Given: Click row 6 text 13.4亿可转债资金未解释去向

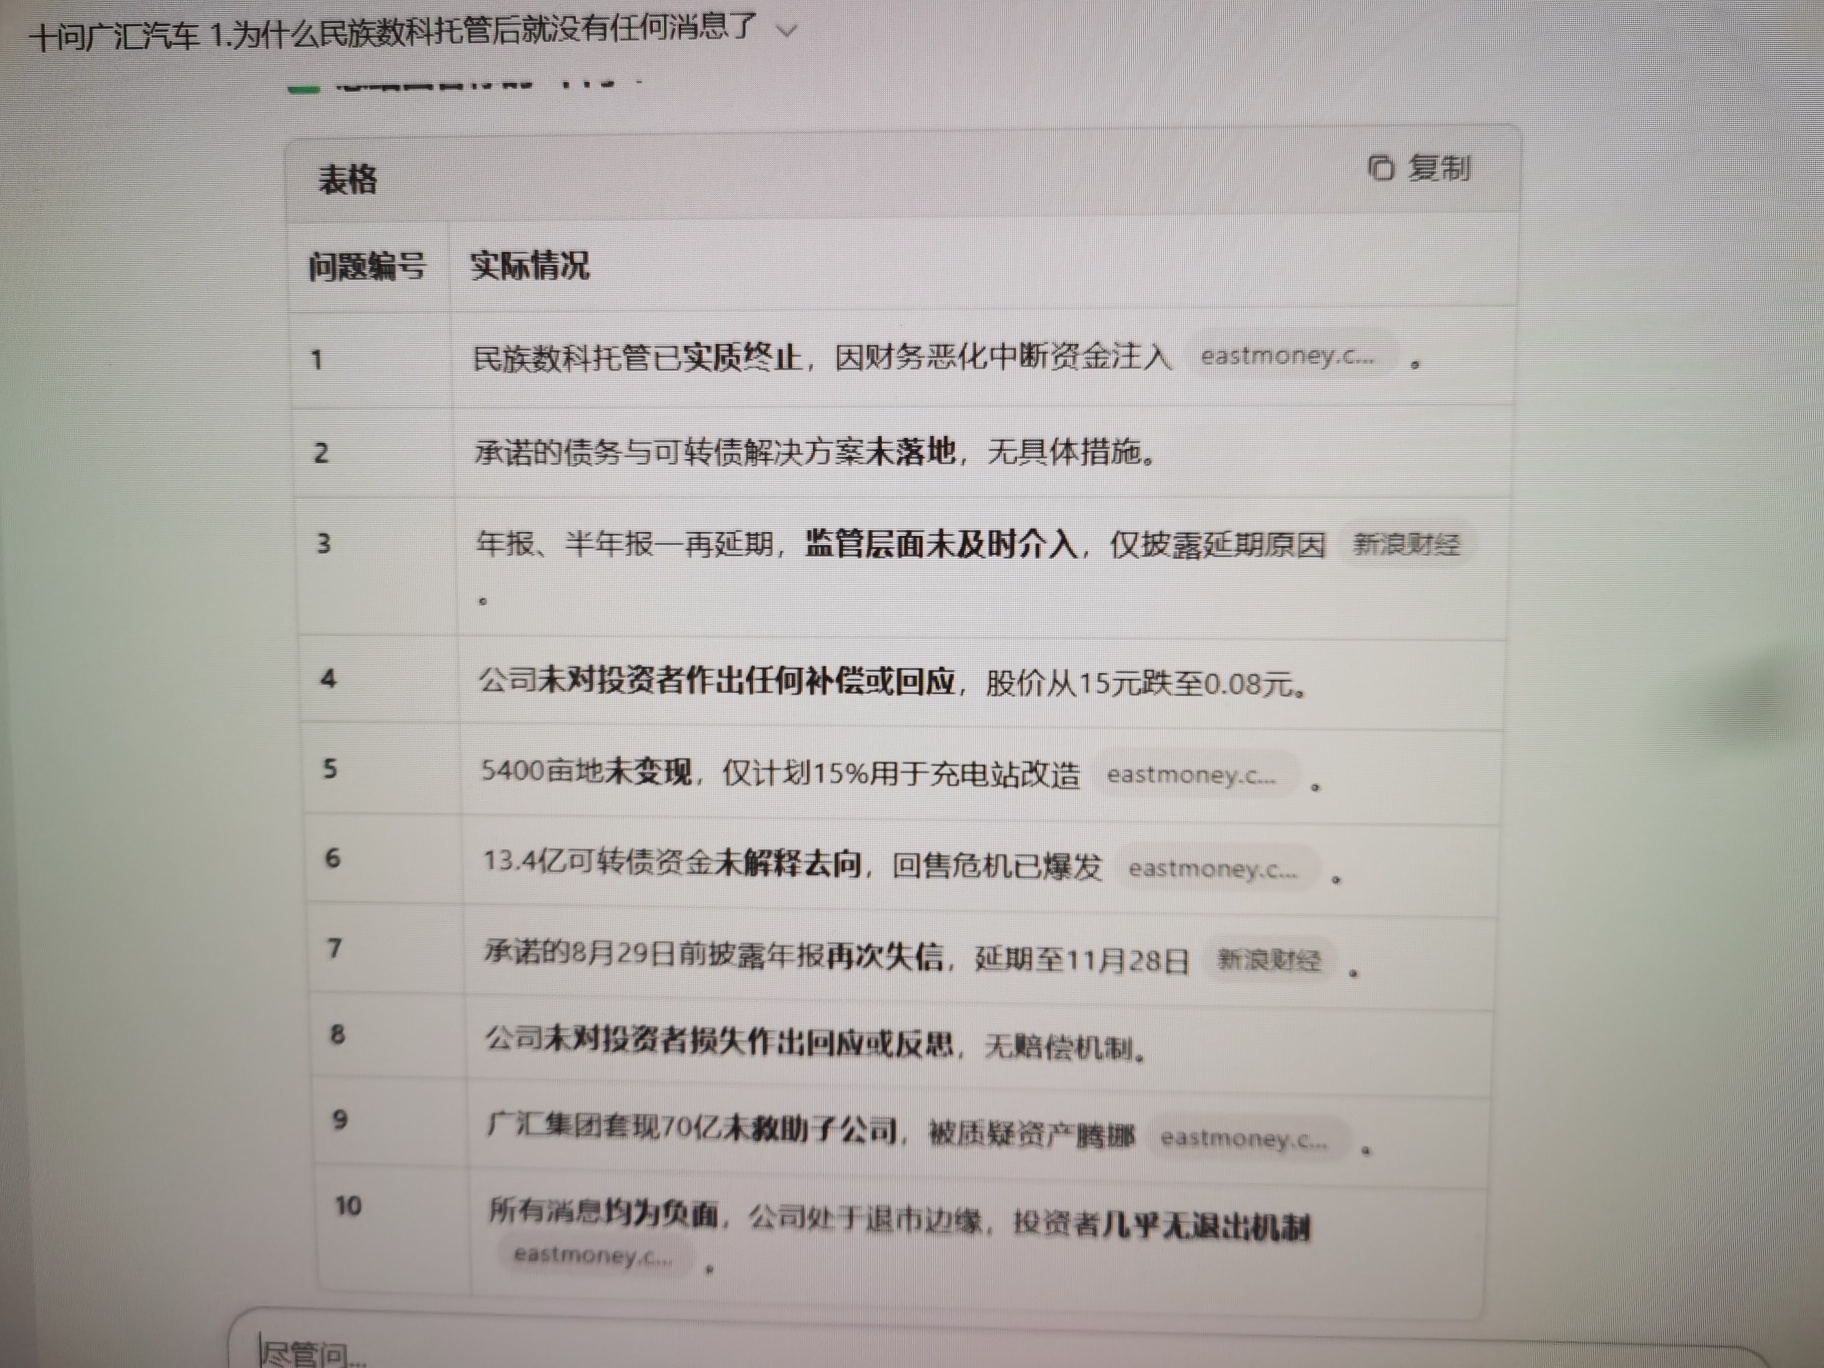Looking at the screenshot, I should [x=672, y=862].
